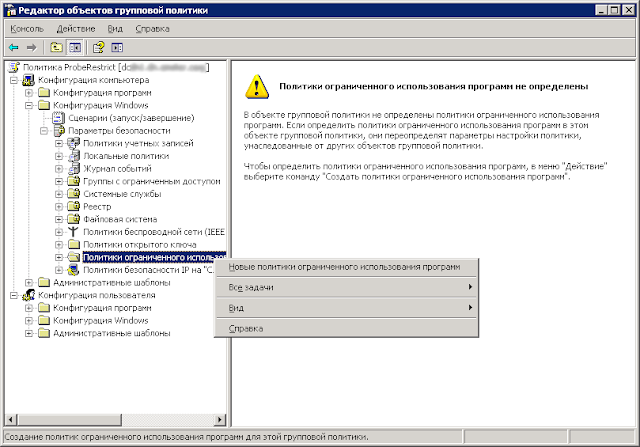The image size is (640, 447).
Task: Expand the Реестр node
Action: click(59, 207)
